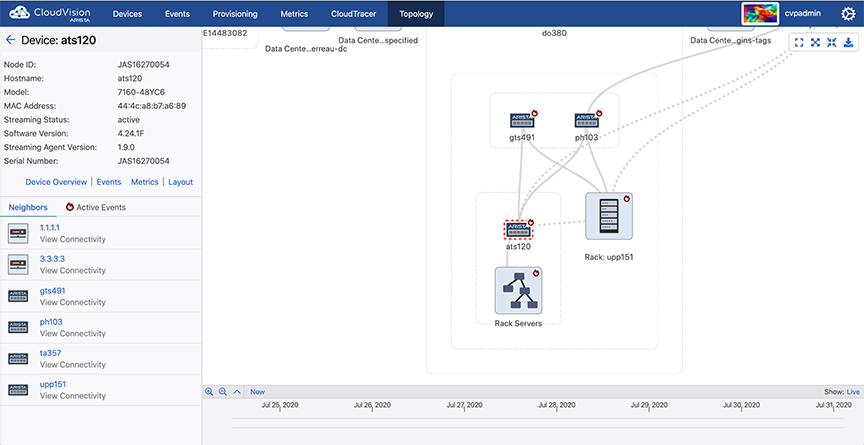864x445 pixels.
Task: Click the event flame badge on Rack Servers
Action: click(536, 274)
